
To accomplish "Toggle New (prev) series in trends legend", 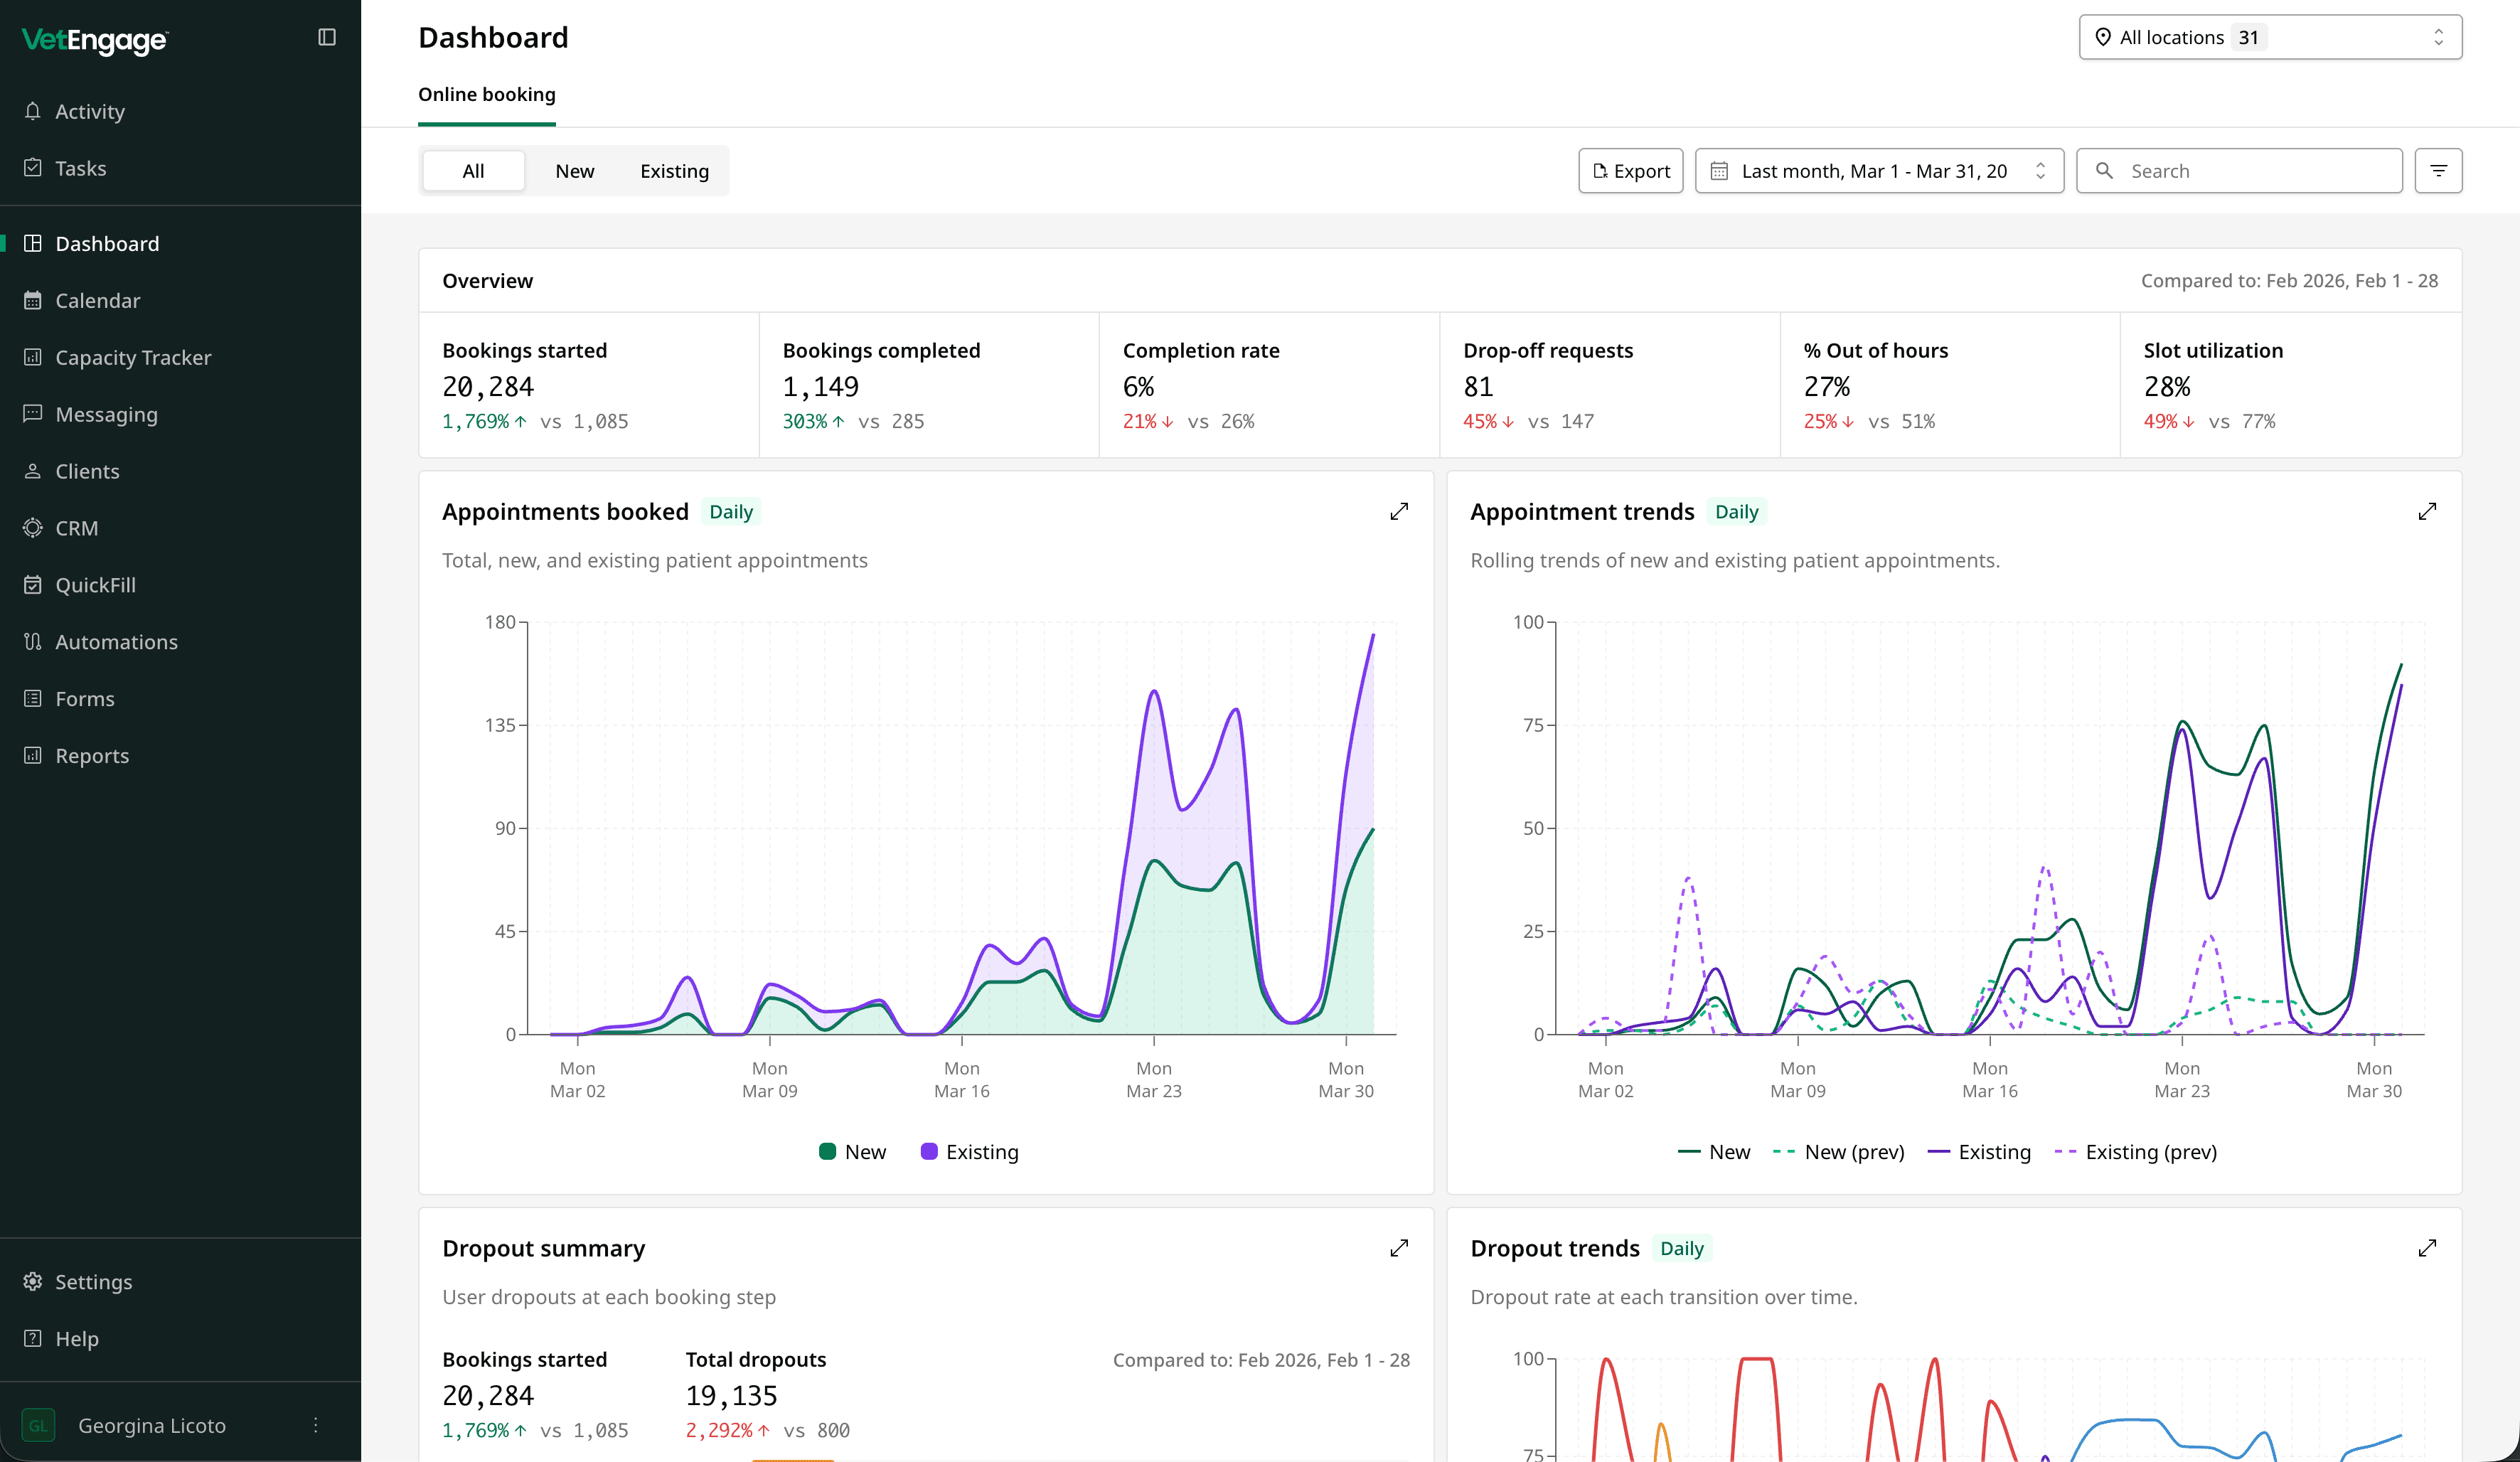I will coord(1838,1152).
